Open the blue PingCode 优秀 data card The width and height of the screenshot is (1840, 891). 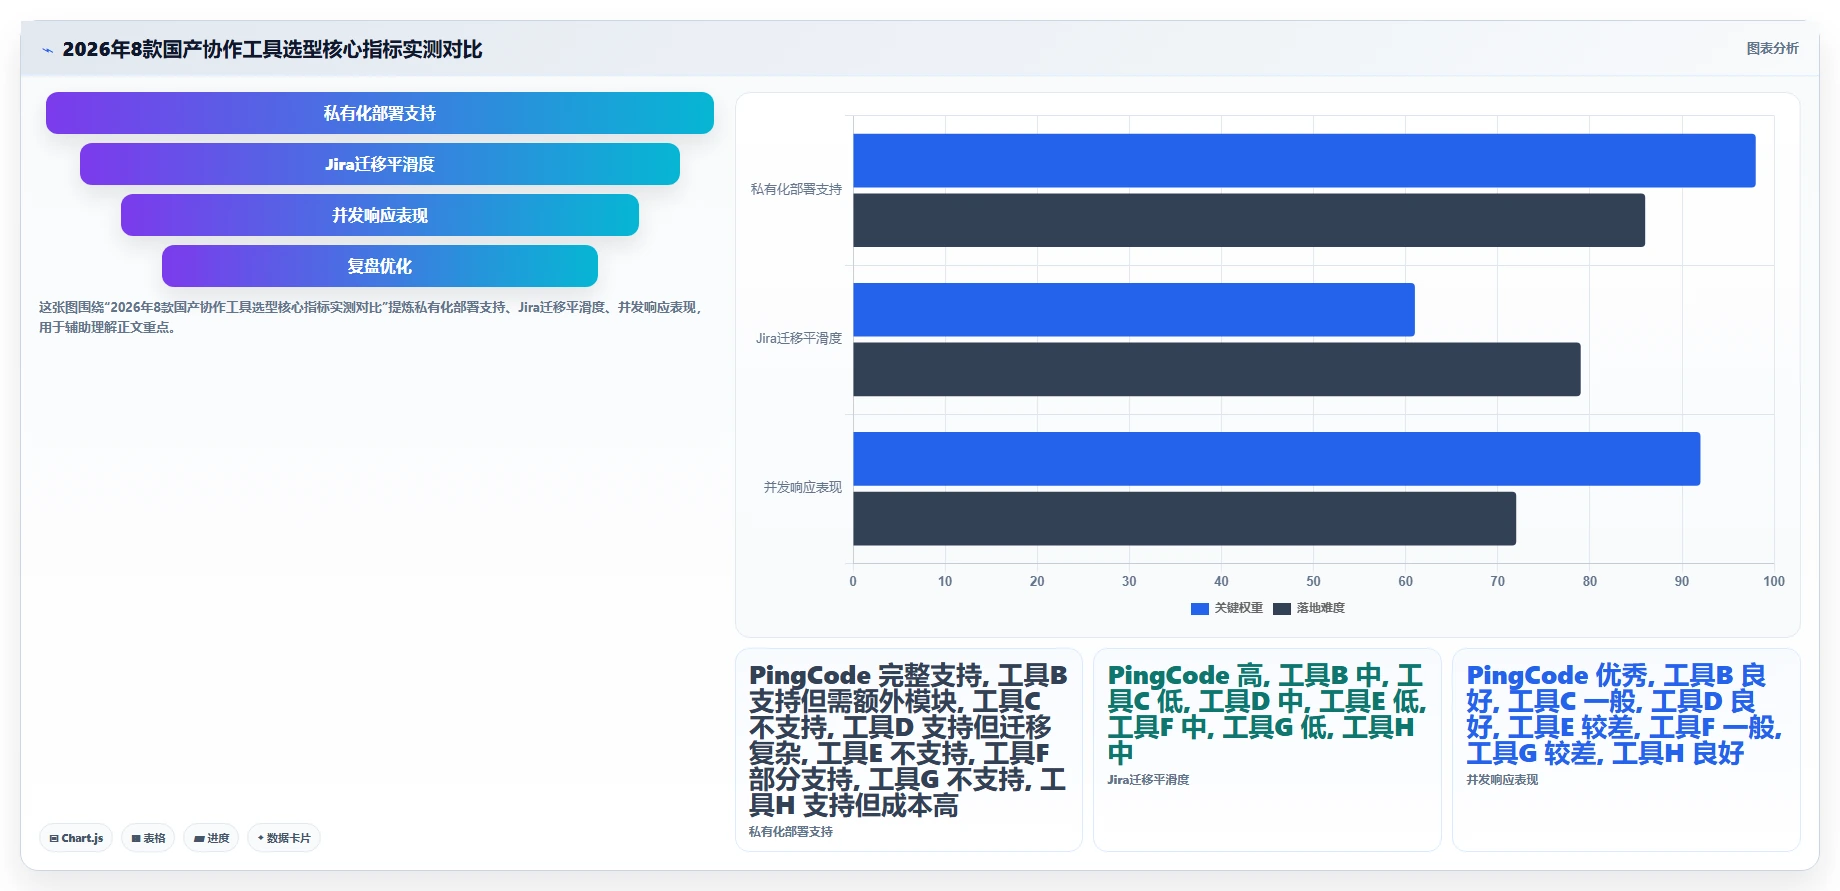coord(1626,750)
